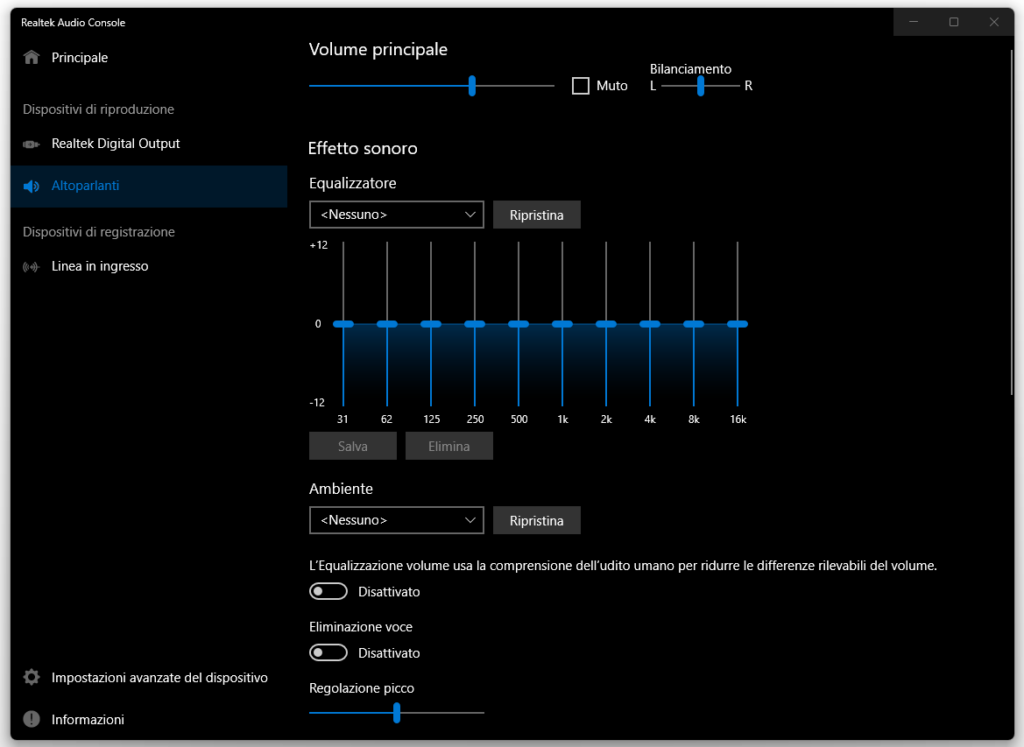Image resolution: width=1024 pixels, height=747 pixels.
Task: Tick the Muto checkbox
Action: coord(581,86)
